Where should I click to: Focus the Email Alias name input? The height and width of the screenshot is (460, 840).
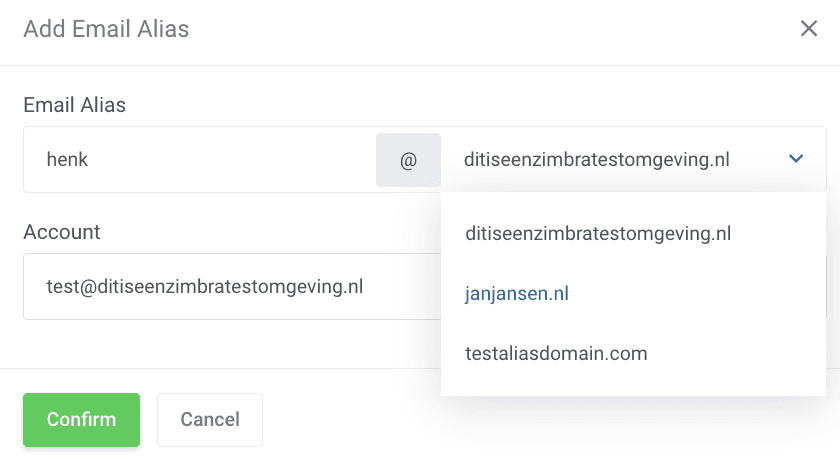200,159
